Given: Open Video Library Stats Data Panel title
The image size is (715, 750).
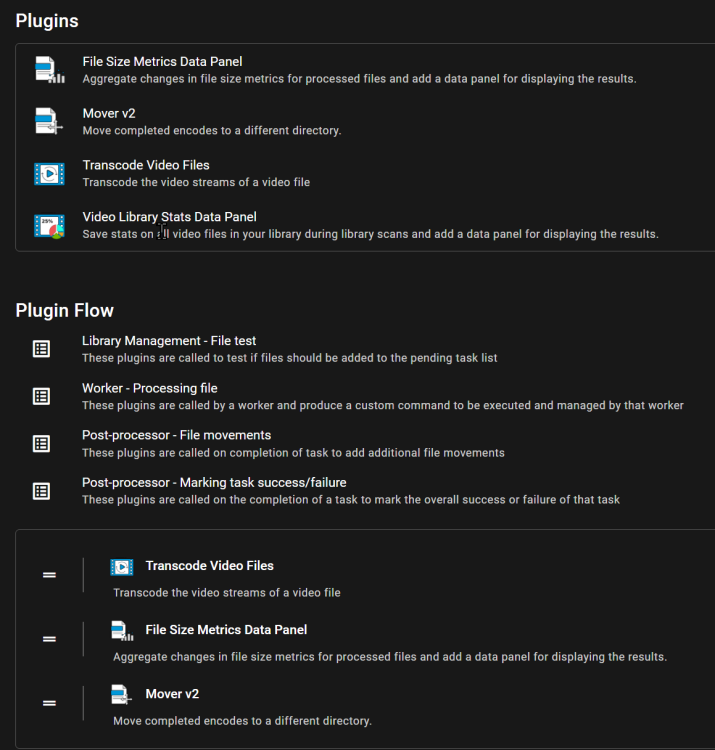Looking at the screenshot, I should [x=169, y=217].
